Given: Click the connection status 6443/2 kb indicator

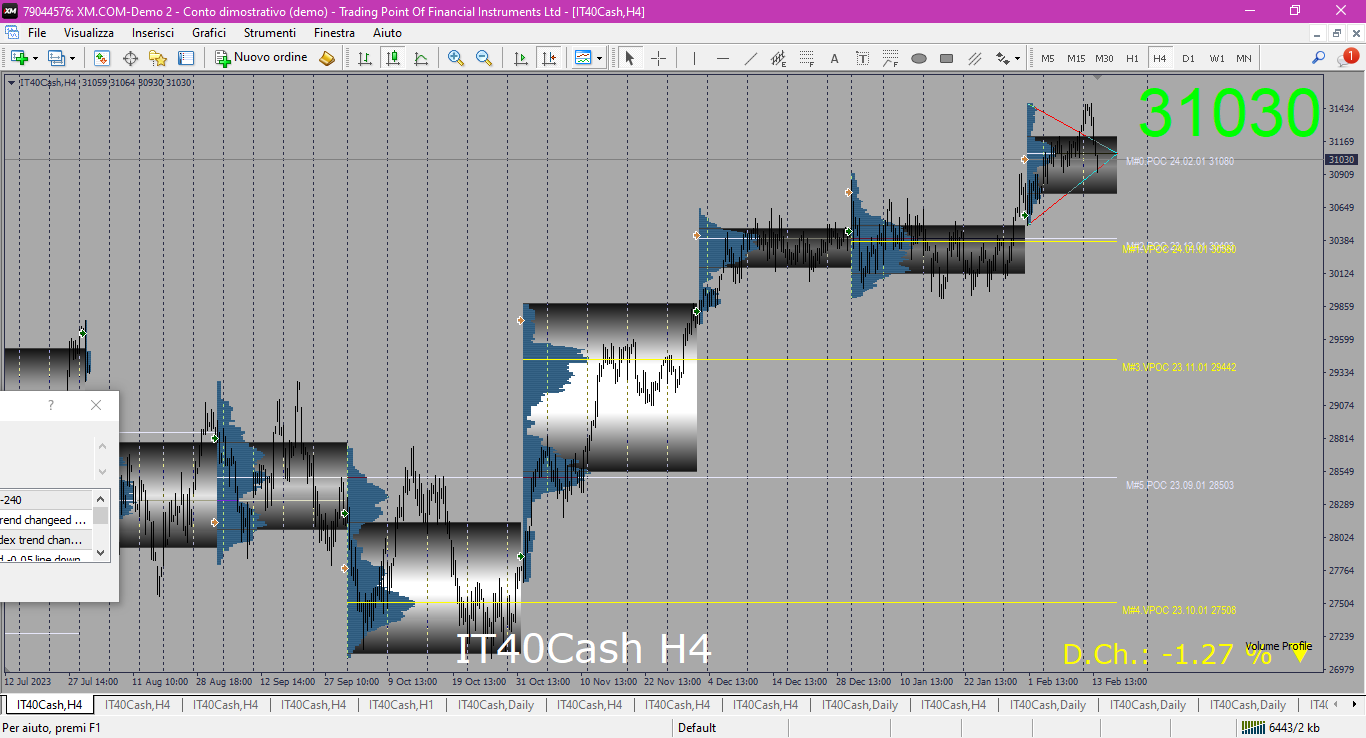Looking at the screenshot, I should [1283, 728].
